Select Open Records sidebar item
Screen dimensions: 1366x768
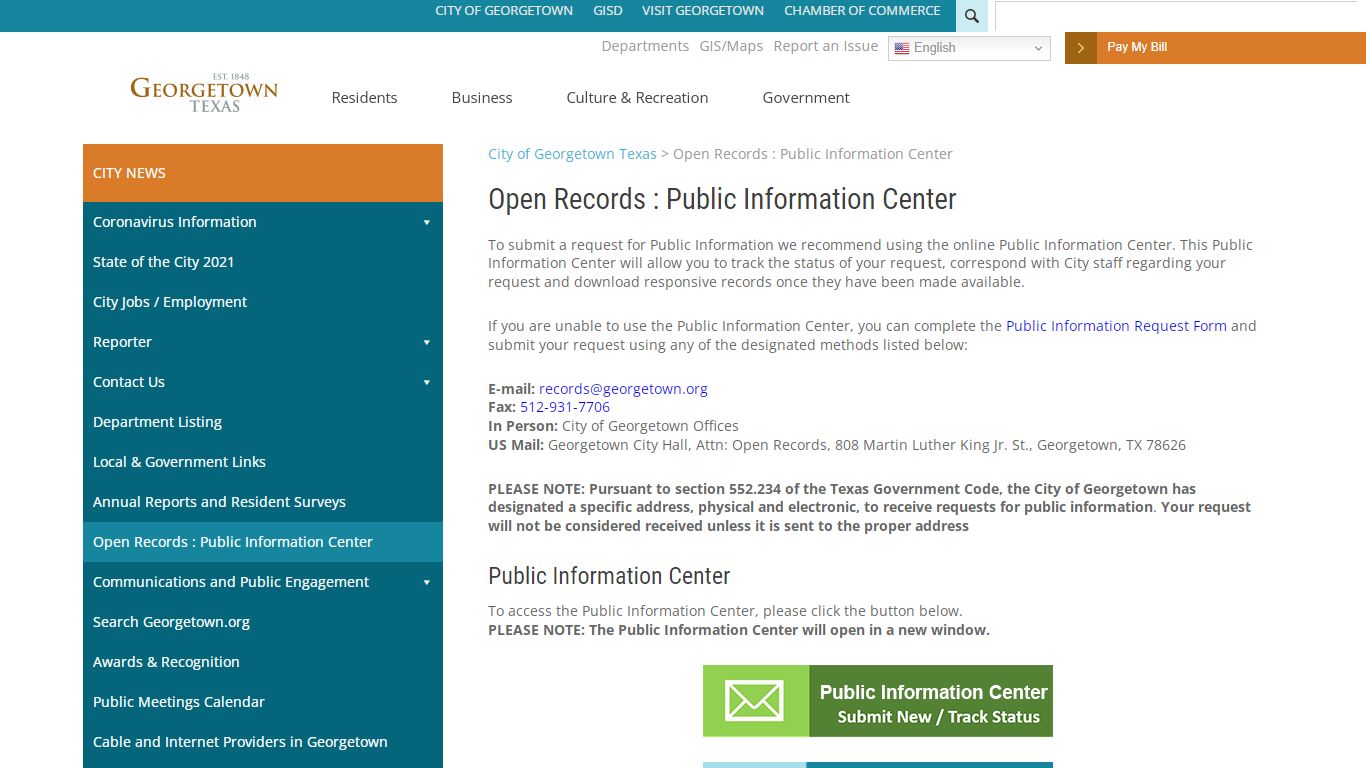pyautogui.click(x=263, y=542)
